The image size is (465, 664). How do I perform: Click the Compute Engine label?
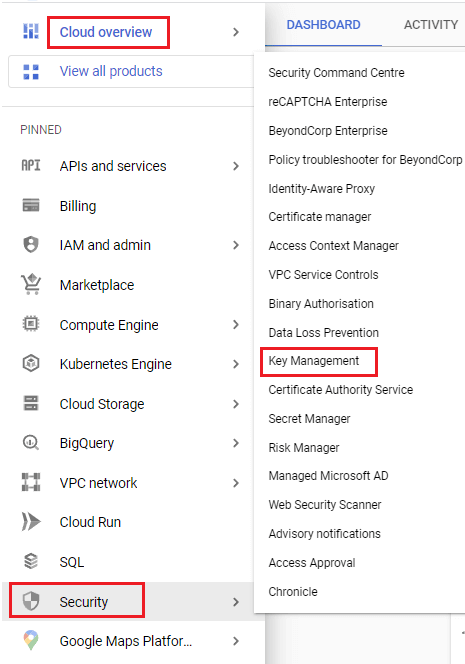[109, 325]
